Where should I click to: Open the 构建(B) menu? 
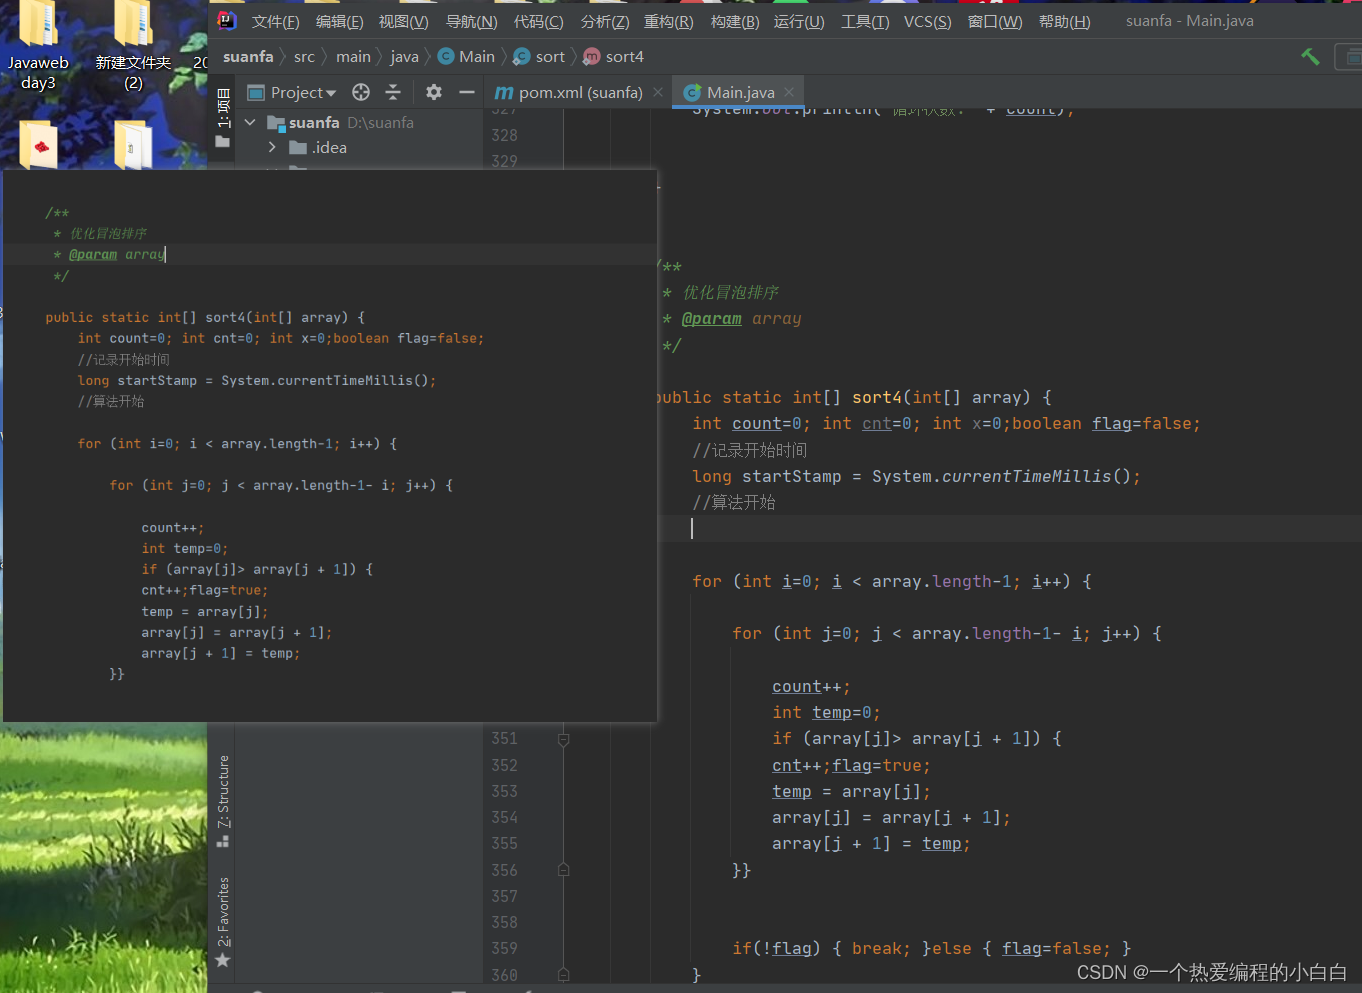tap(735, 21)
